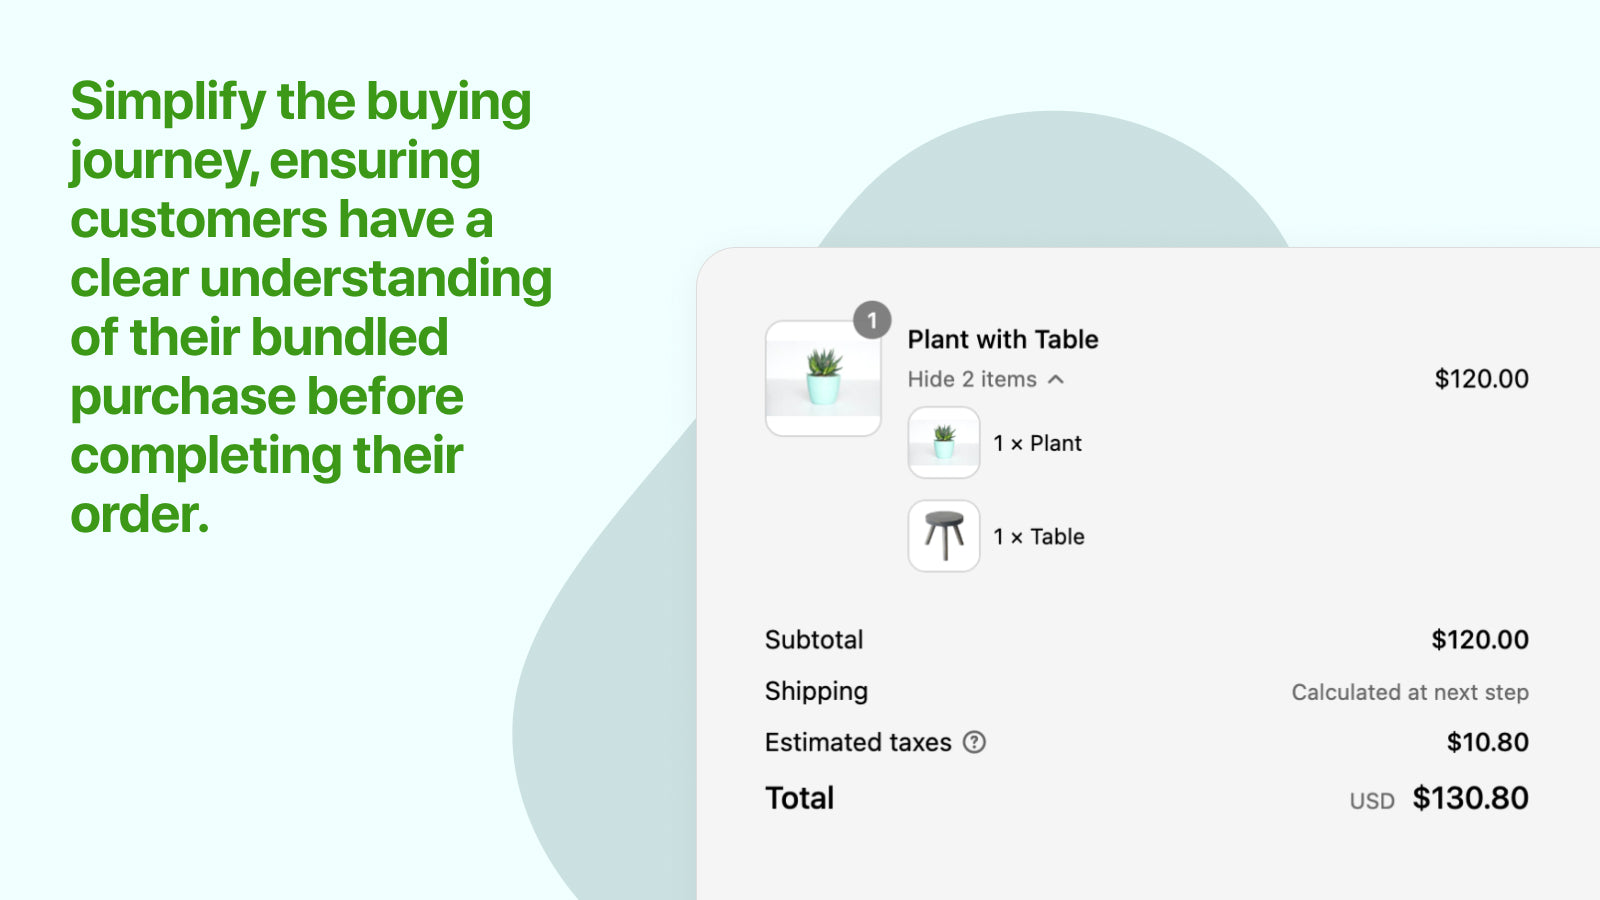The image size is (1600, 900).
Task: Click the estimated taxes help icon
Action: 974,742
